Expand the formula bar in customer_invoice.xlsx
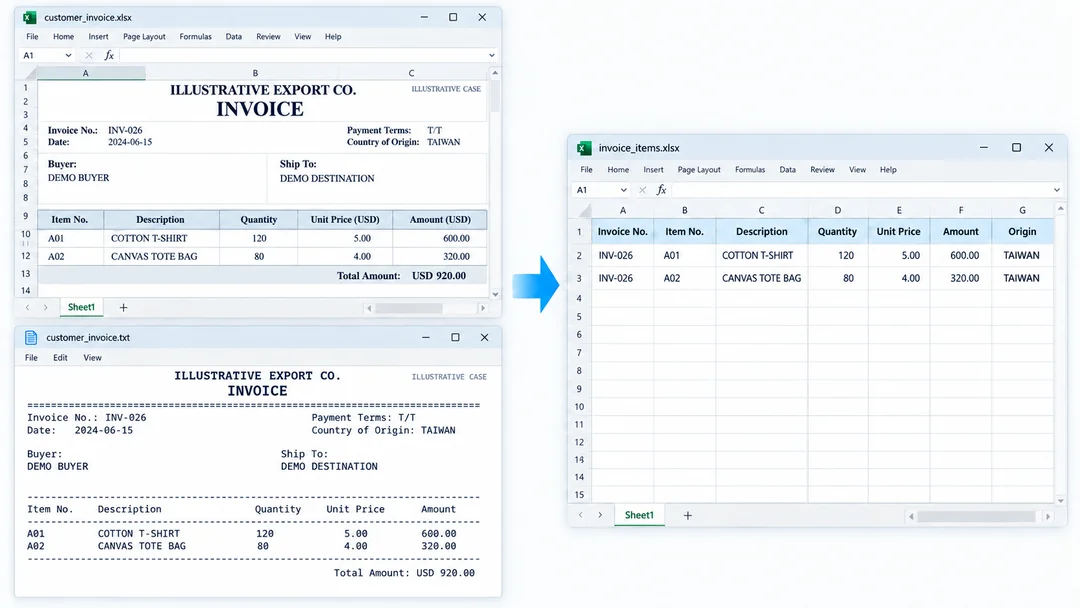 coord(492,55)
